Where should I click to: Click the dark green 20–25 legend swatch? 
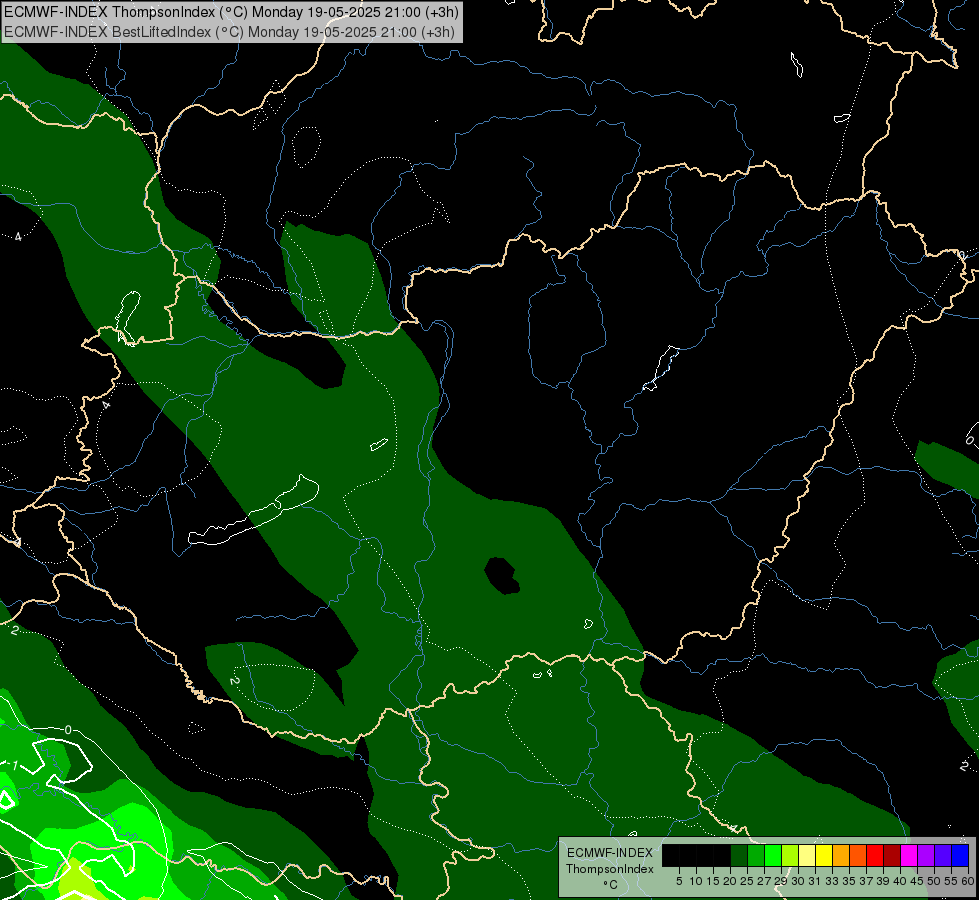739,855
